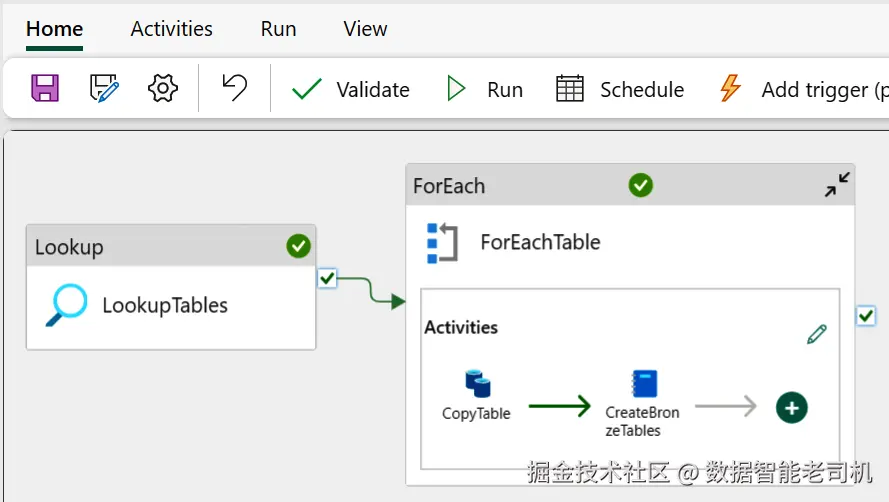Select the CopyTable activity icon
This screenshot has width=889, height=502.
click(477, 384)
